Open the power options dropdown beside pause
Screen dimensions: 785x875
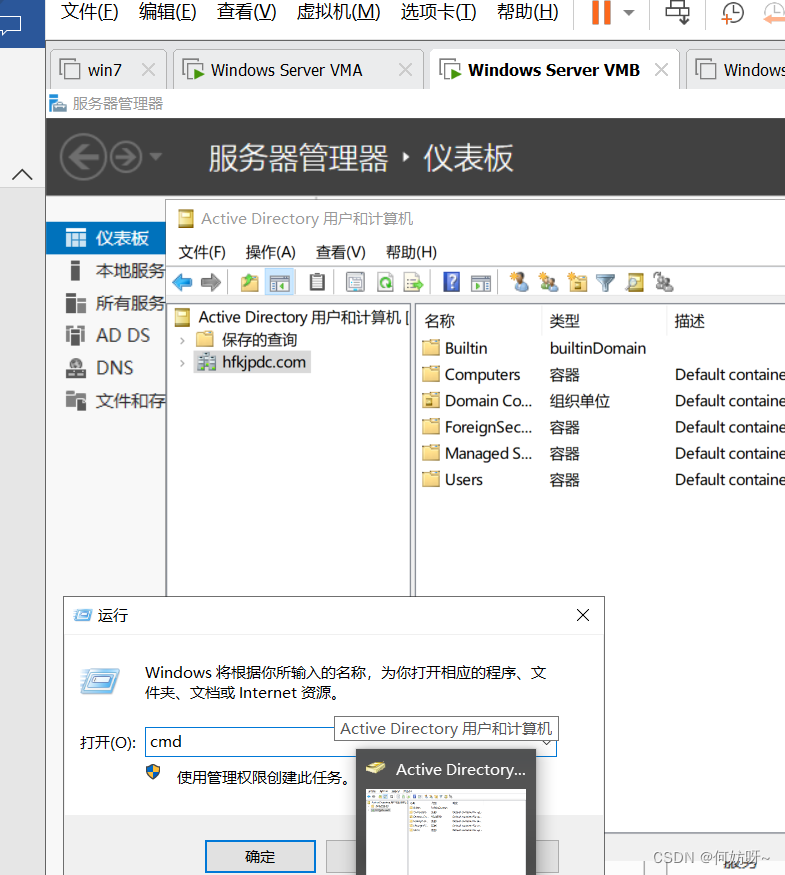click(x=629, y=13)
